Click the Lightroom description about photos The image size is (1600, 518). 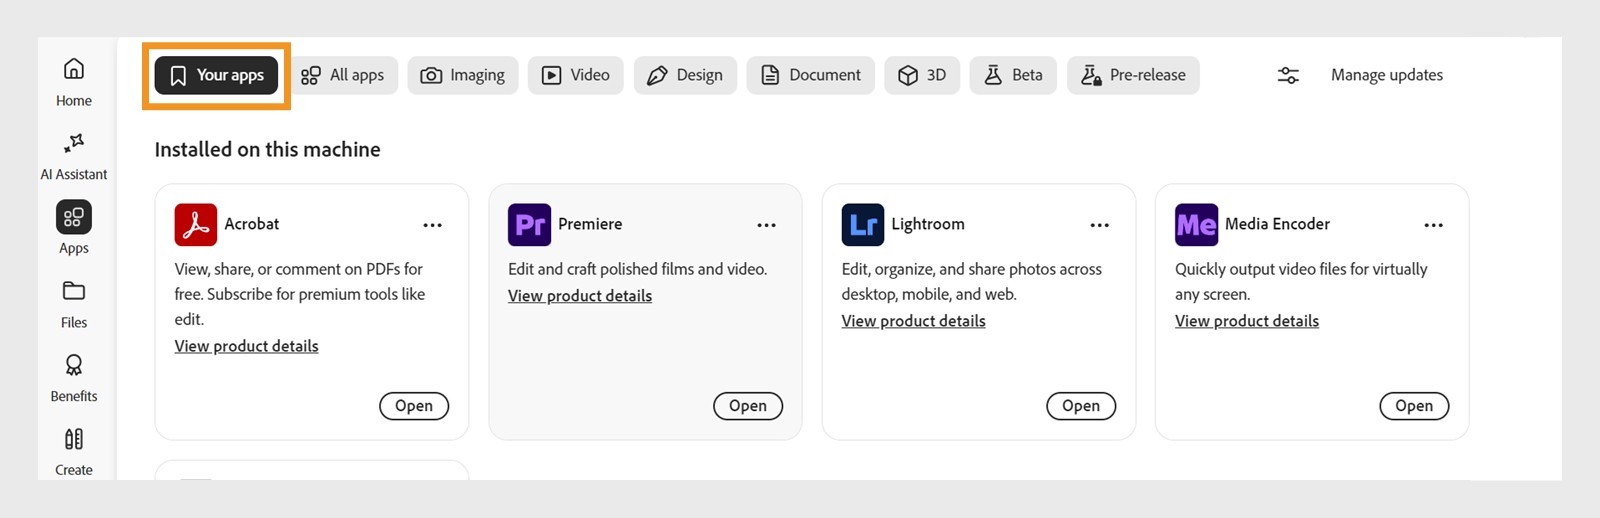(972, 282)
